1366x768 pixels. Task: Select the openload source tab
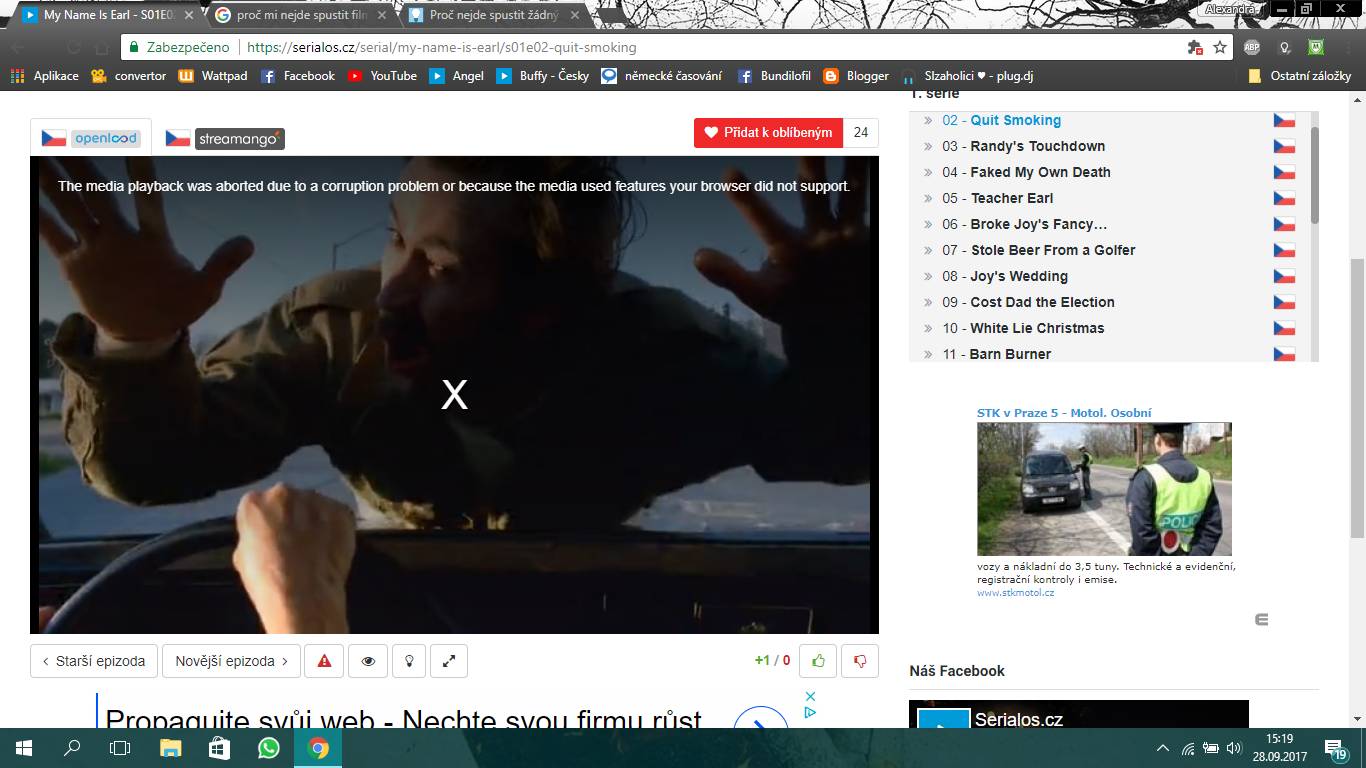point(91,138)
